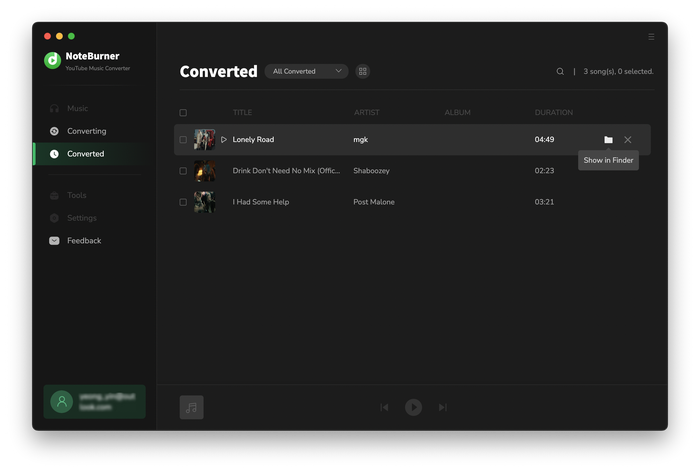700x473 pixels.
Task: Click the music note placeholder in player
Action: [x=192, y=407]
